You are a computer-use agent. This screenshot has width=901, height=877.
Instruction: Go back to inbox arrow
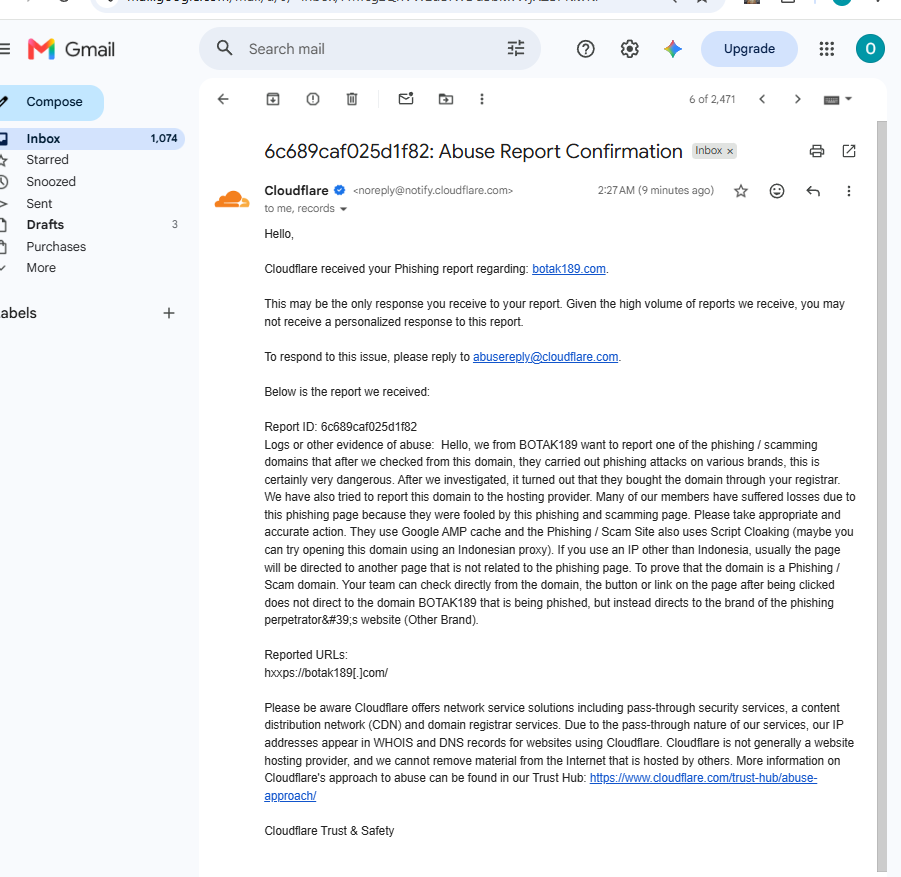223,99
